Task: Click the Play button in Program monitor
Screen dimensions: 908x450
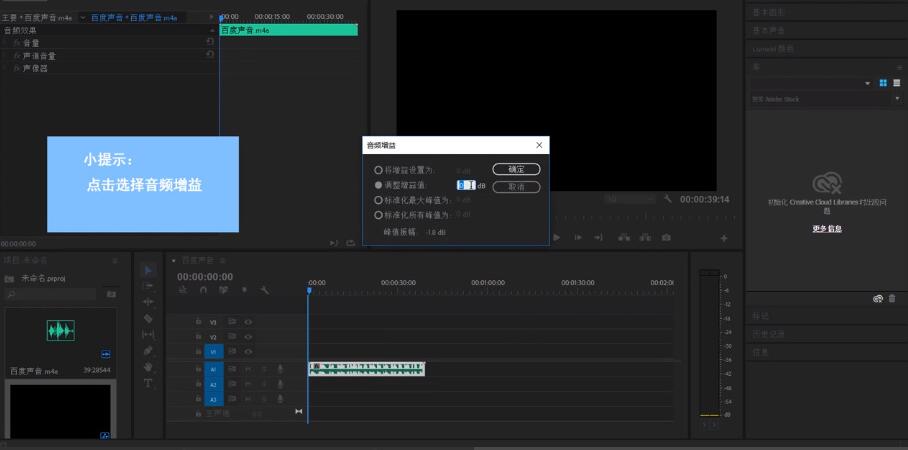Action: coord(556,237)
